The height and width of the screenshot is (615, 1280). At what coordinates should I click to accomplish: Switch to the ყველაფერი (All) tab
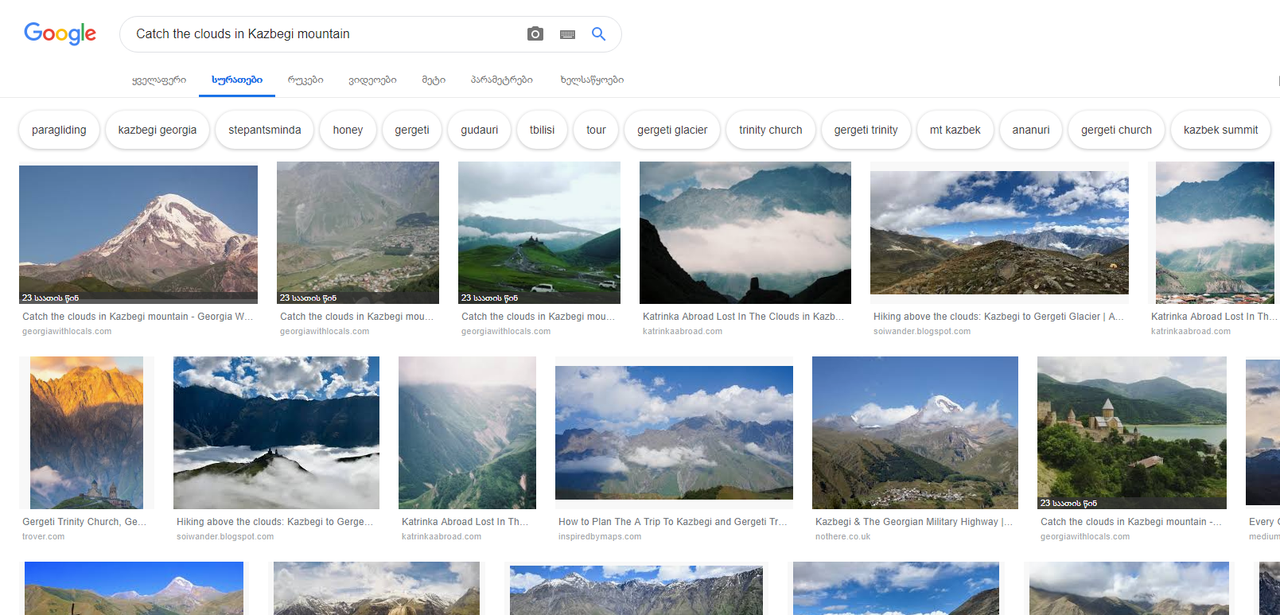pyautogui.click(x=159, y=80)
